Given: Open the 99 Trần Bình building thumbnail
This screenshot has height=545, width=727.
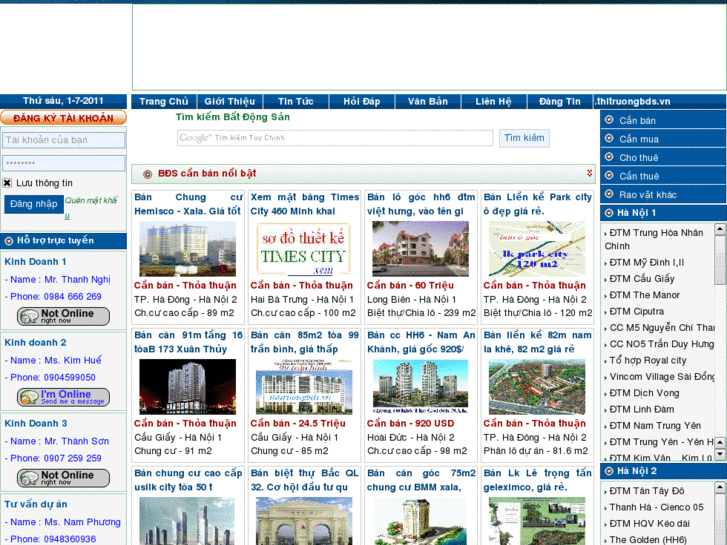Looking at the screenshot, I should point(304,386).
